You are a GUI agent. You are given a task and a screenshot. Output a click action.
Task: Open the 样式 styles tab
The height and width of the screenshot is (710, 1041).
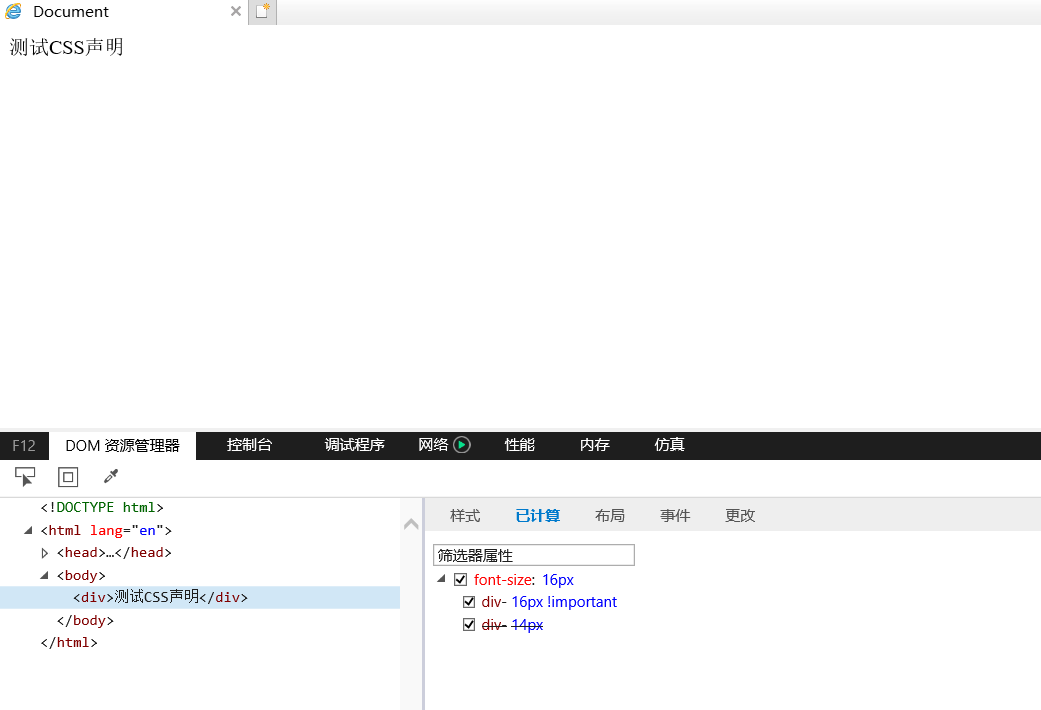coord(465,516)
